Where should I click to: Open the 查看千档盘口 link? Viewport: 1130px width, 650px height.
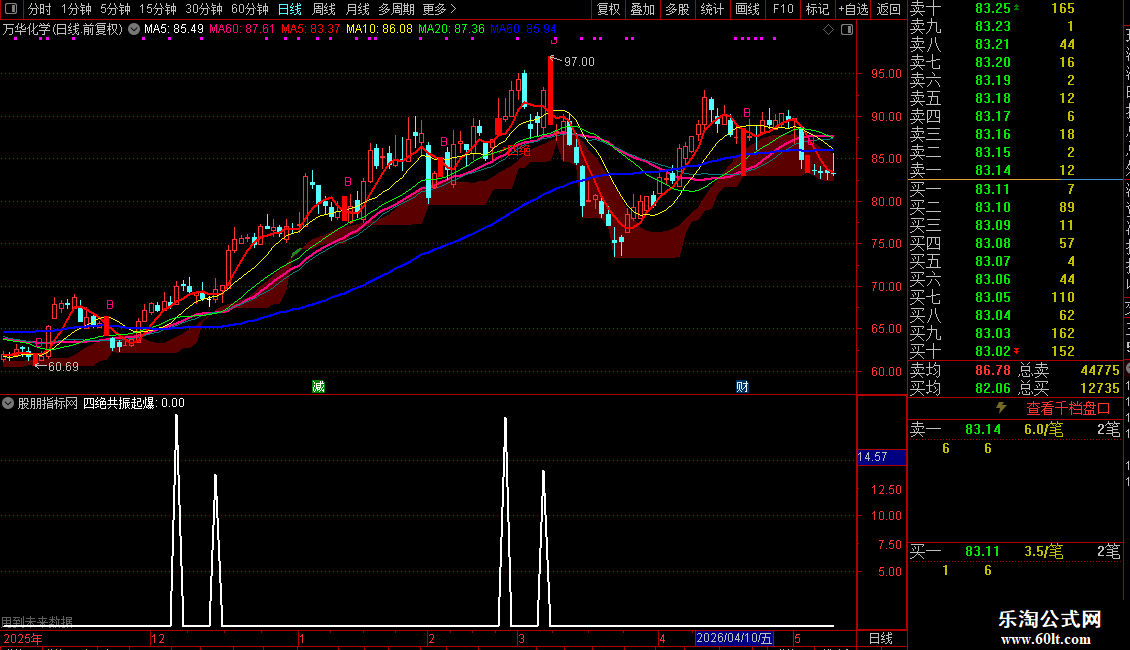(1068, 409)
